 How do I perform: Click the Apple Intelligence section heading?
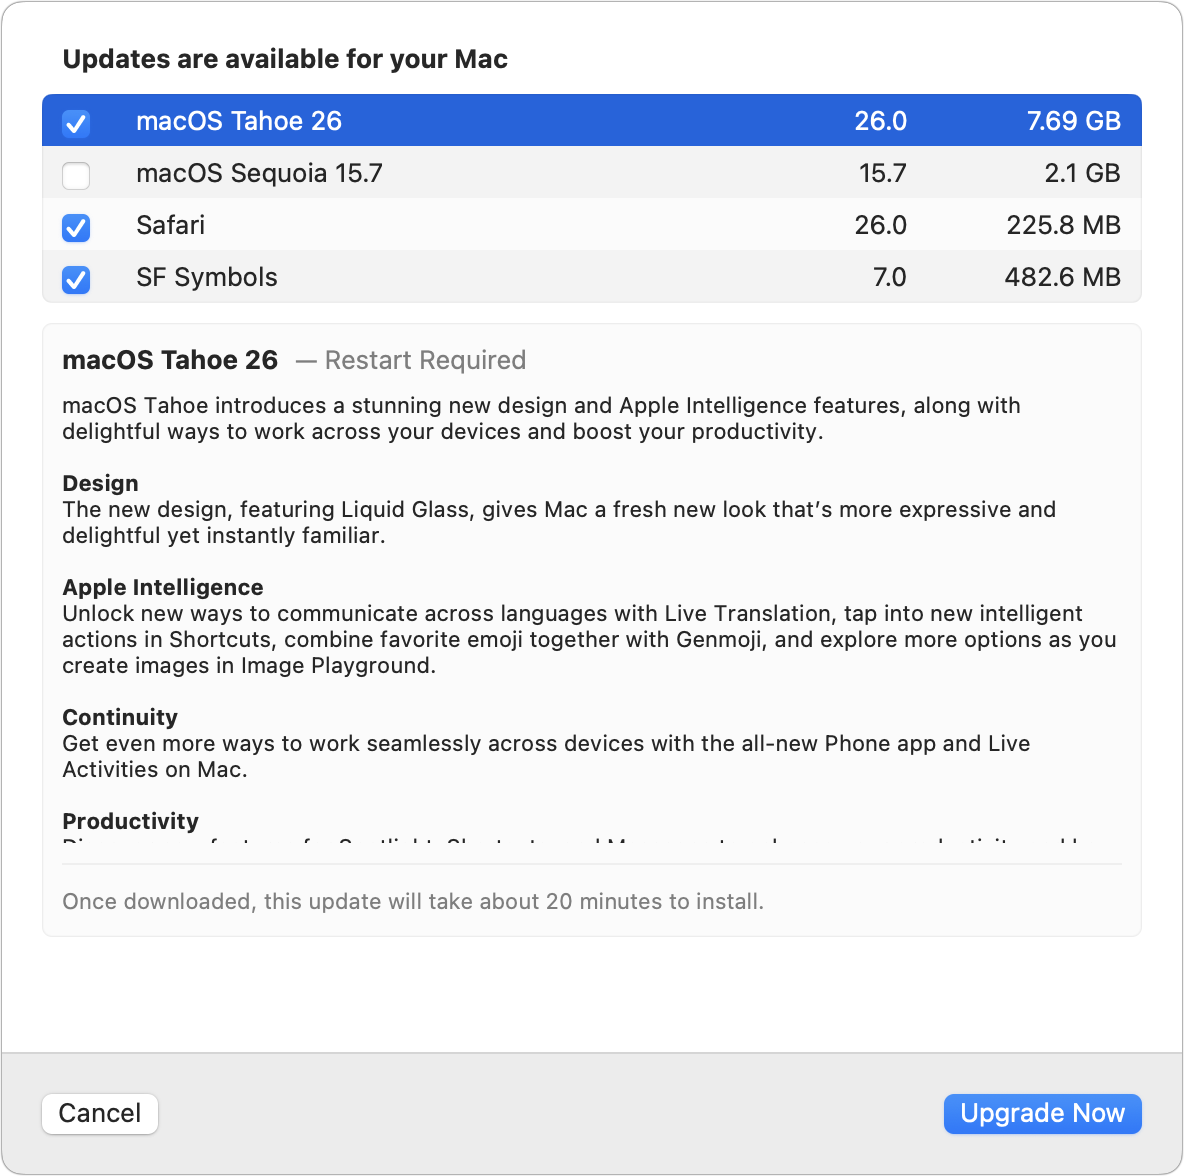[163, 587]
